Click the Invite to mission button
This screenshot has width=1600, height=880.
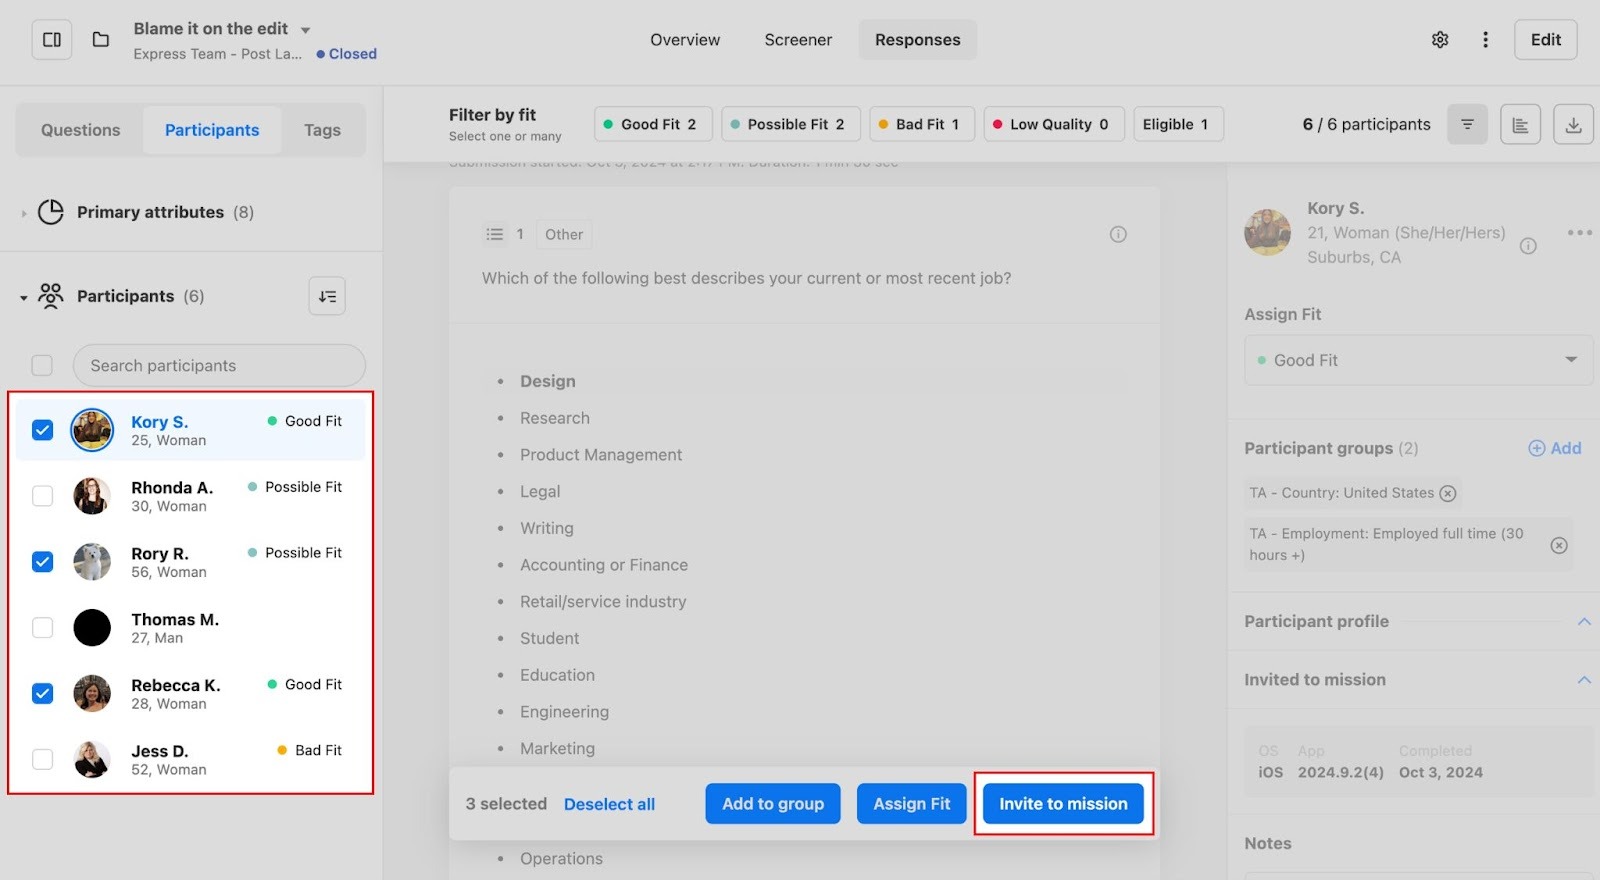click(x=1063, y=804)
